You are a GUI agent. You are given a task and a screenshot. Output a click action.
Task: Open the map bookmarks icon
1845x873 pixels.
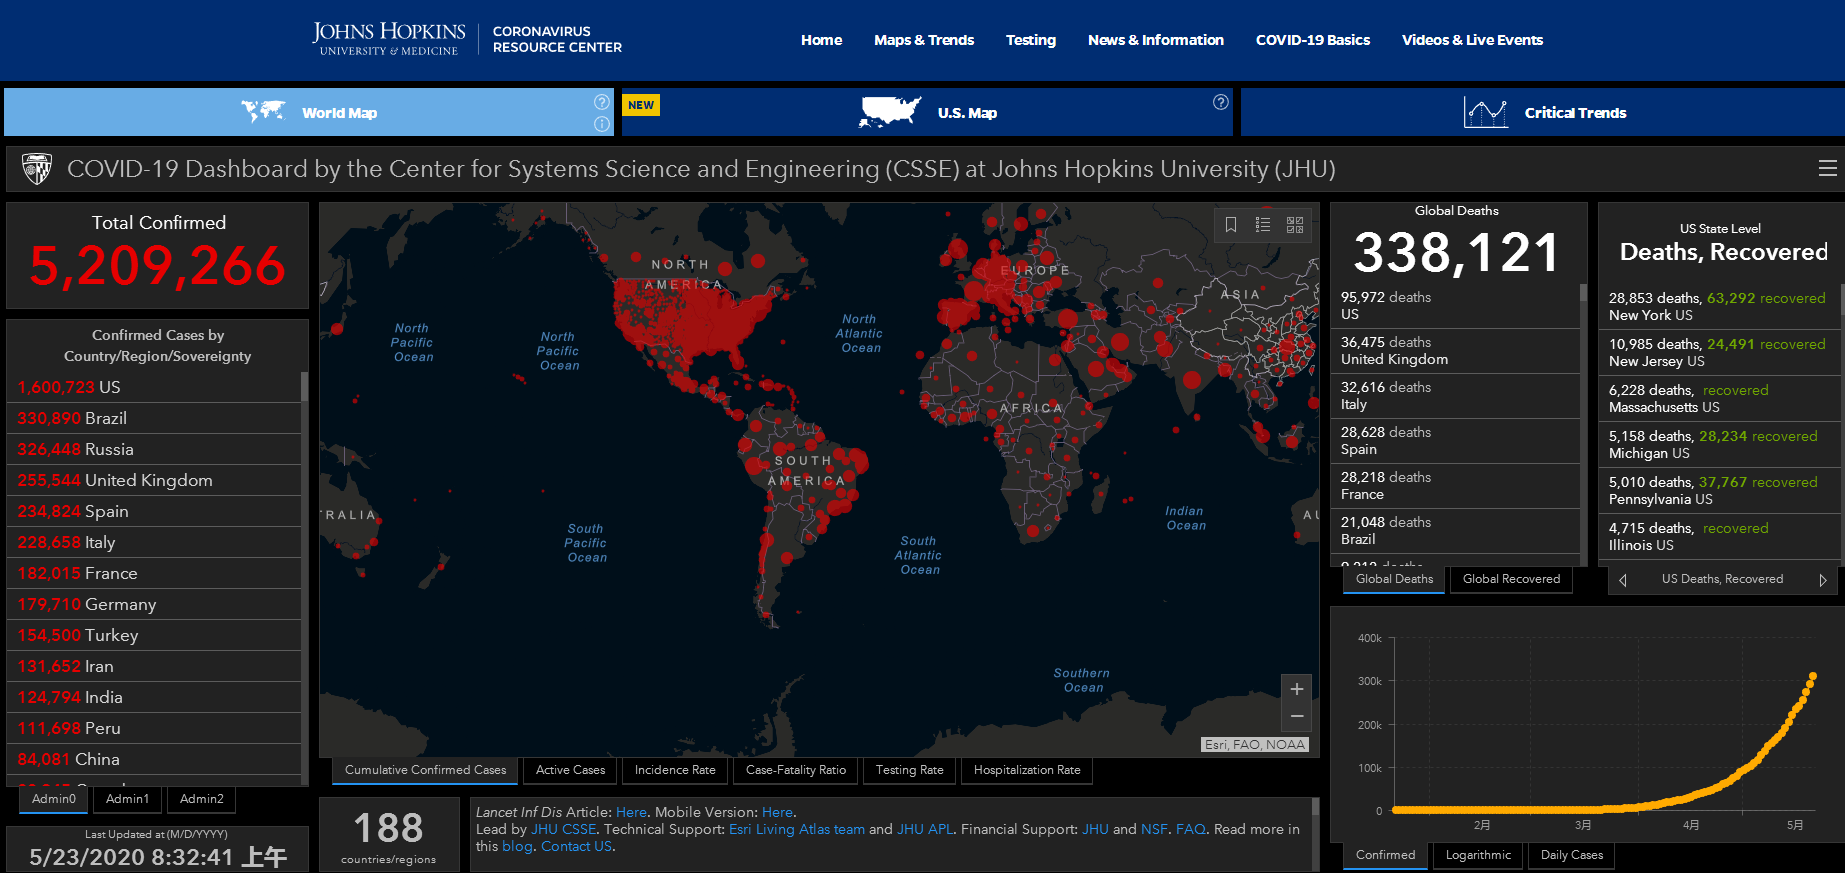(x=1231, y=225)
